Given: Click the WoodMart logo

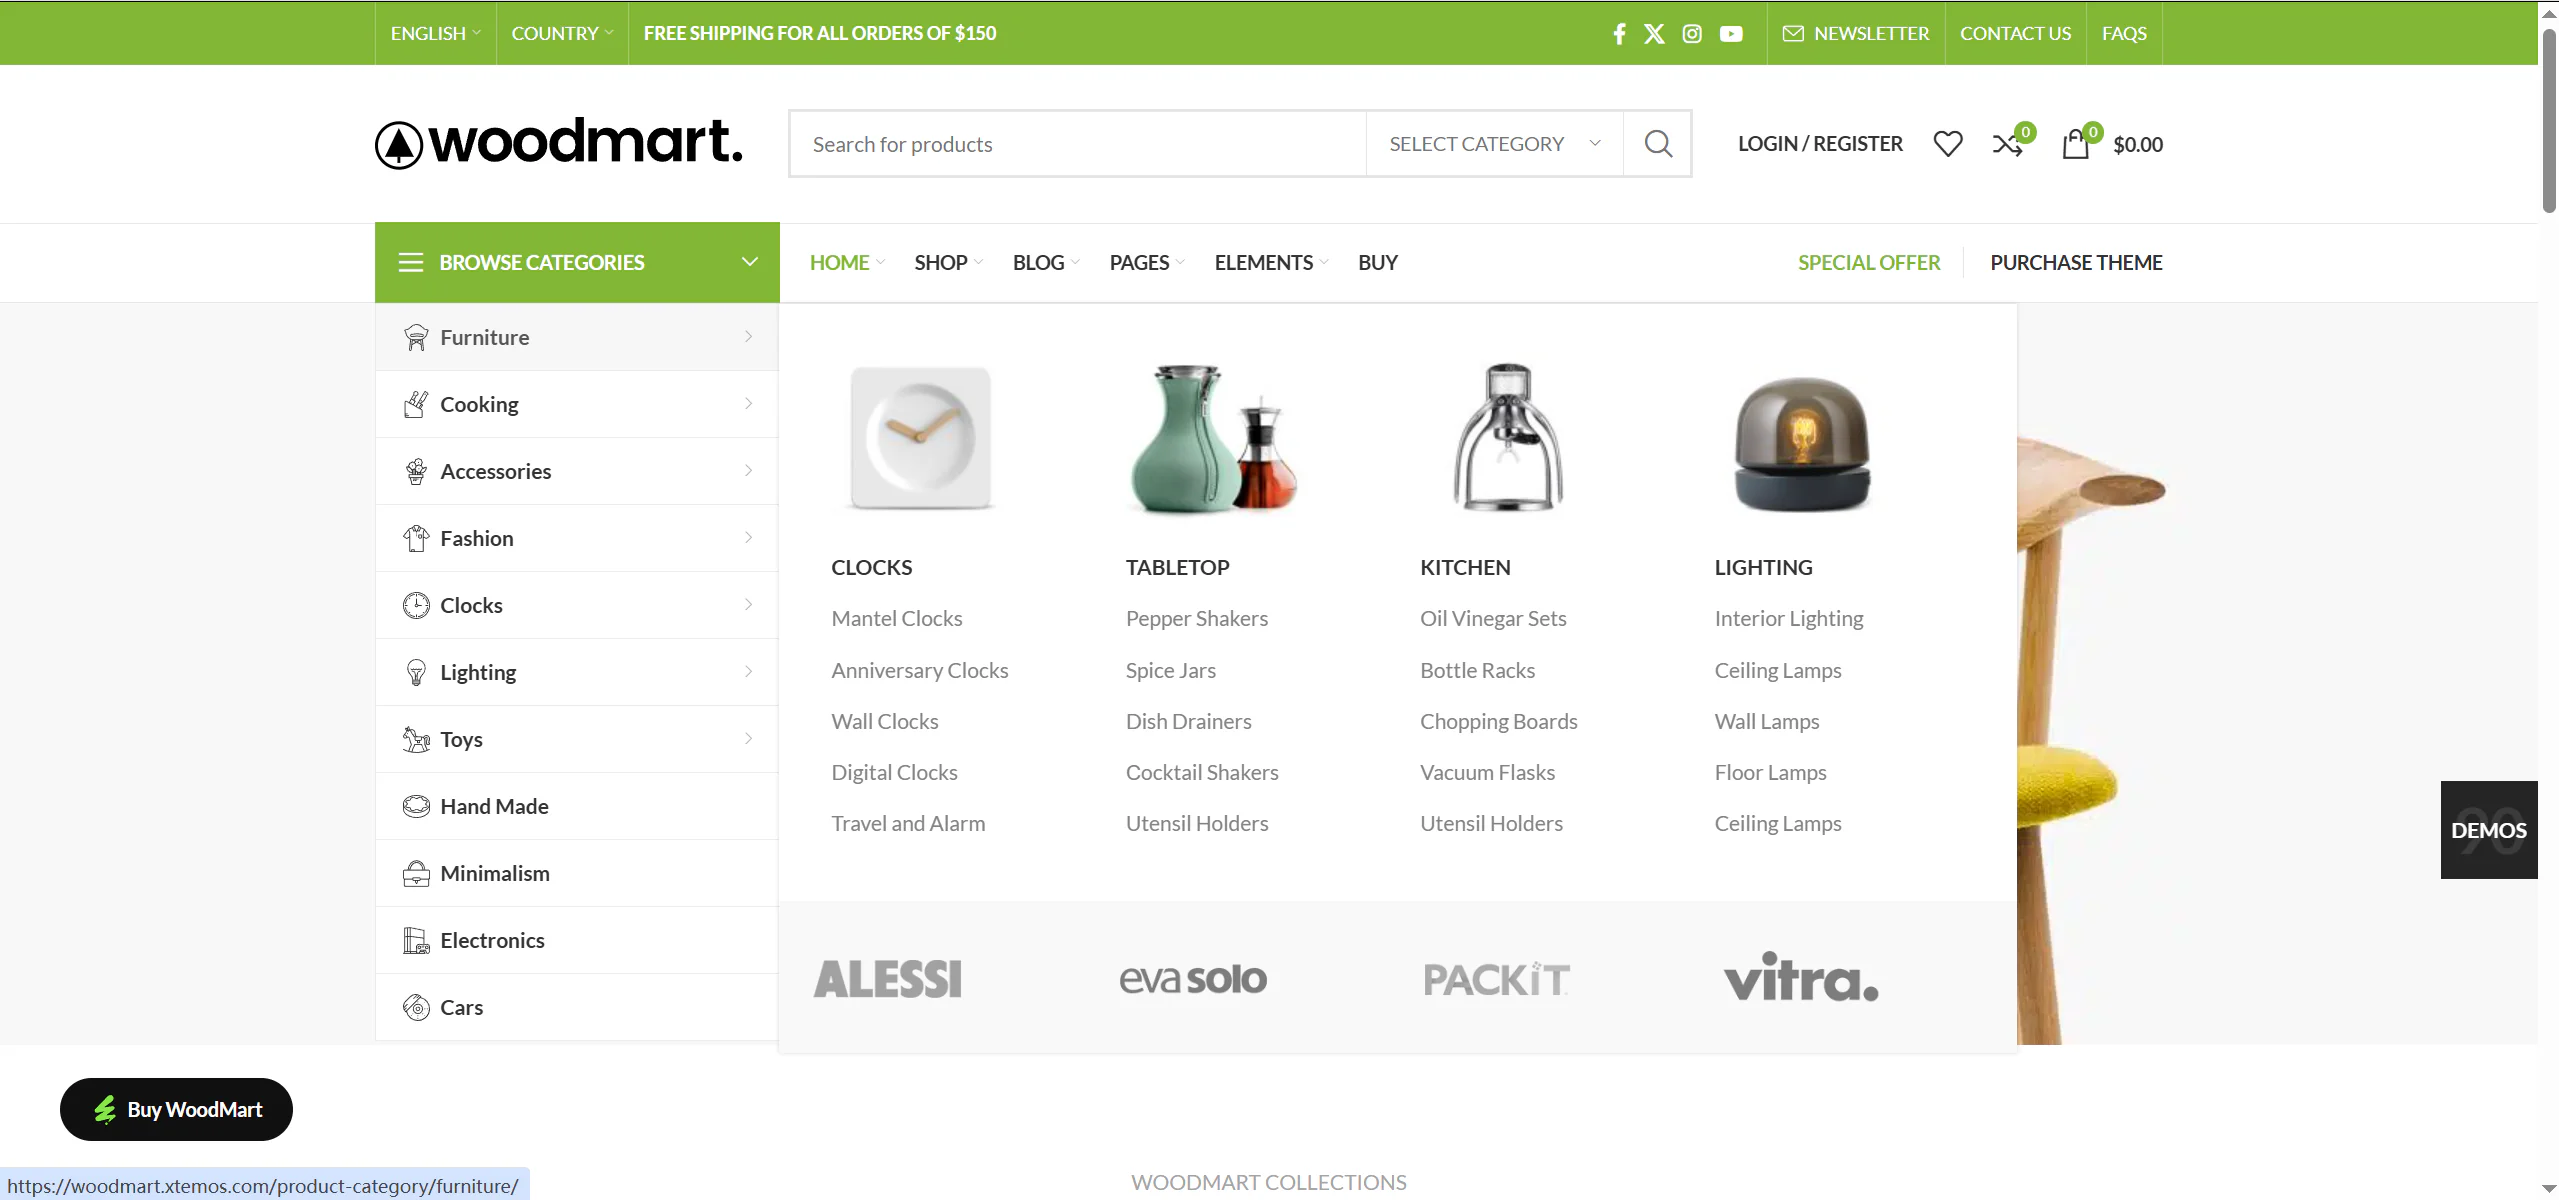Looking at the screenshot, I should [558, 142].
